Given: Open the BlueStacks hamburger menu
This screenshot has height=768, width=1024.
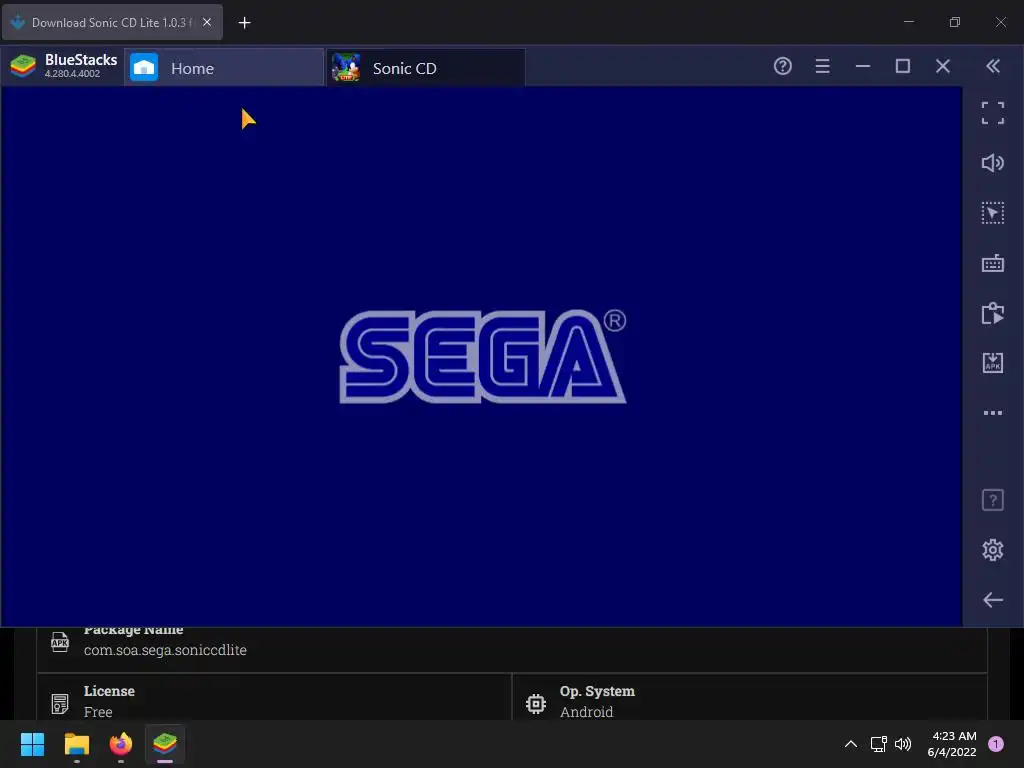Looking at the screenshot, I should tap(822, 66).
